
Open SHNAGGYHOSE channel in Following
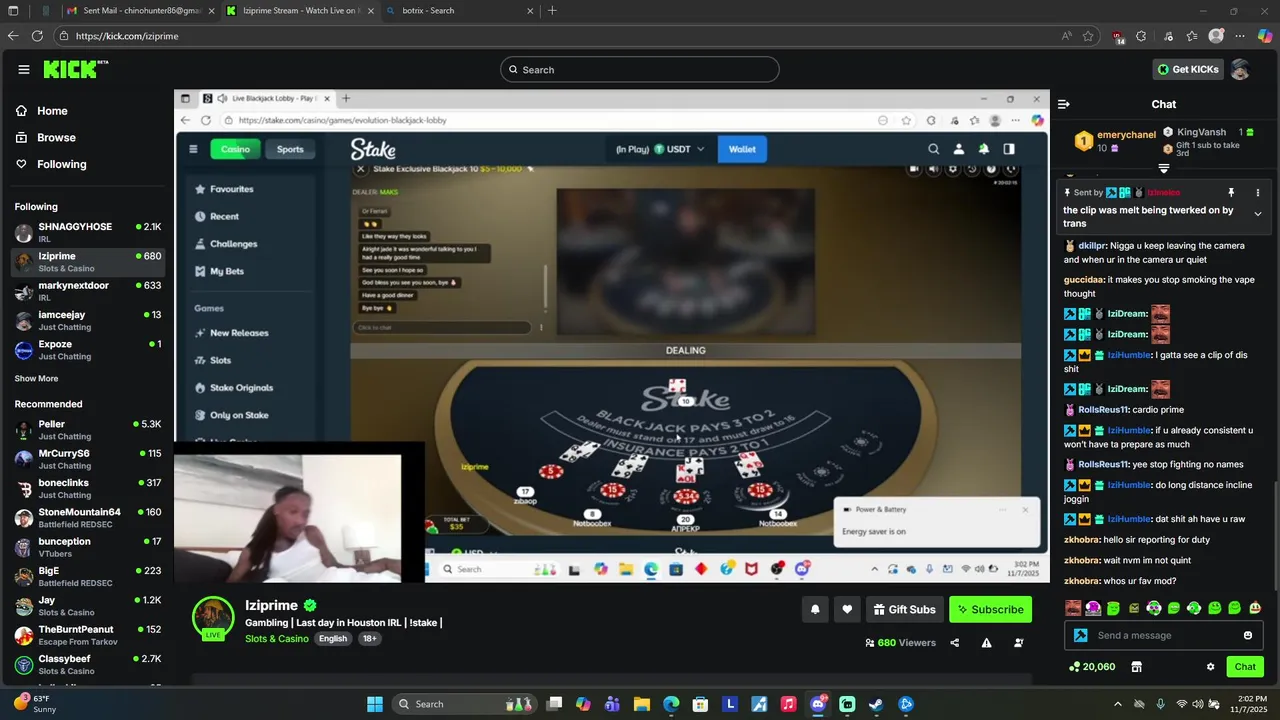point(87,232)
